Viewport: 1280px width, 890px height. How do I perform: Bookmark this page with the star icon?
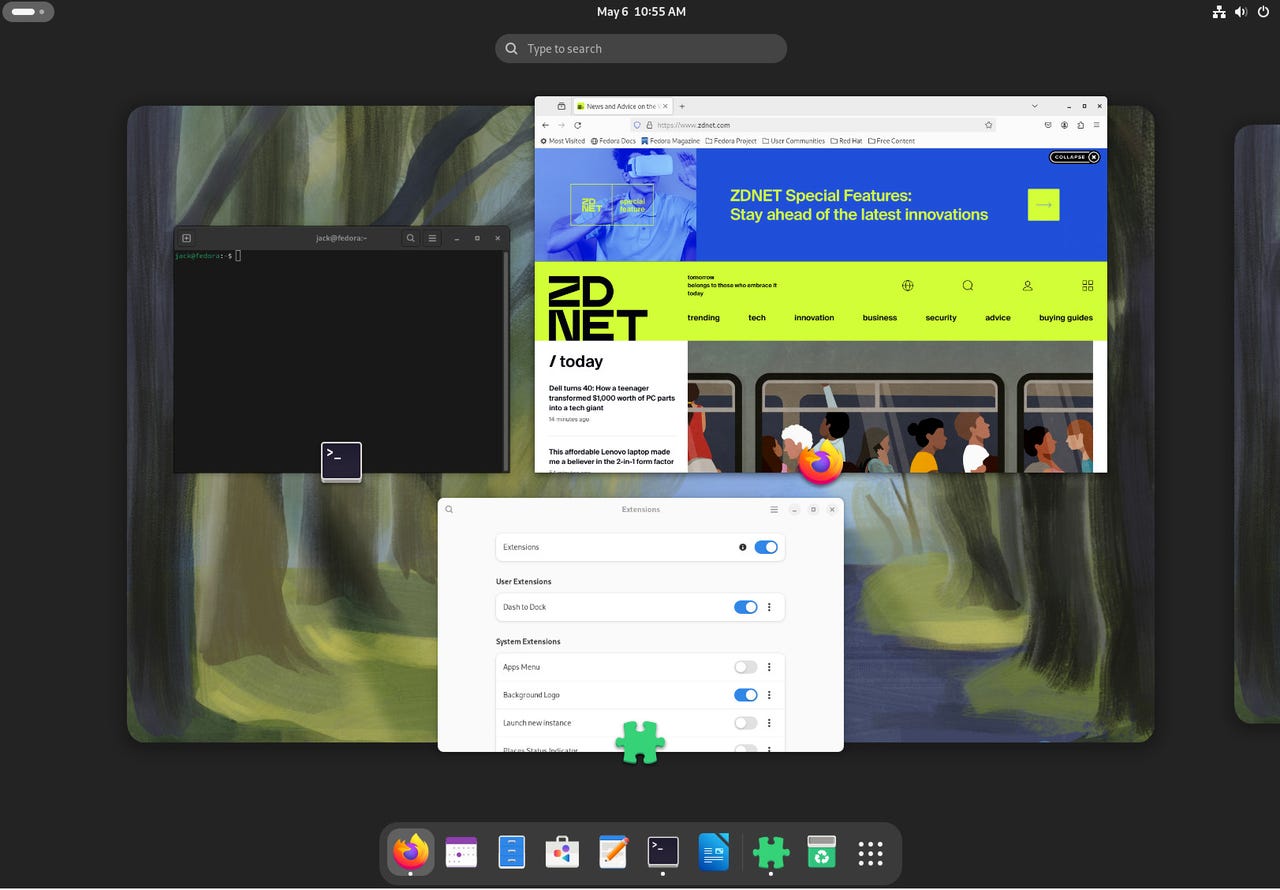(x=989, y=125)
